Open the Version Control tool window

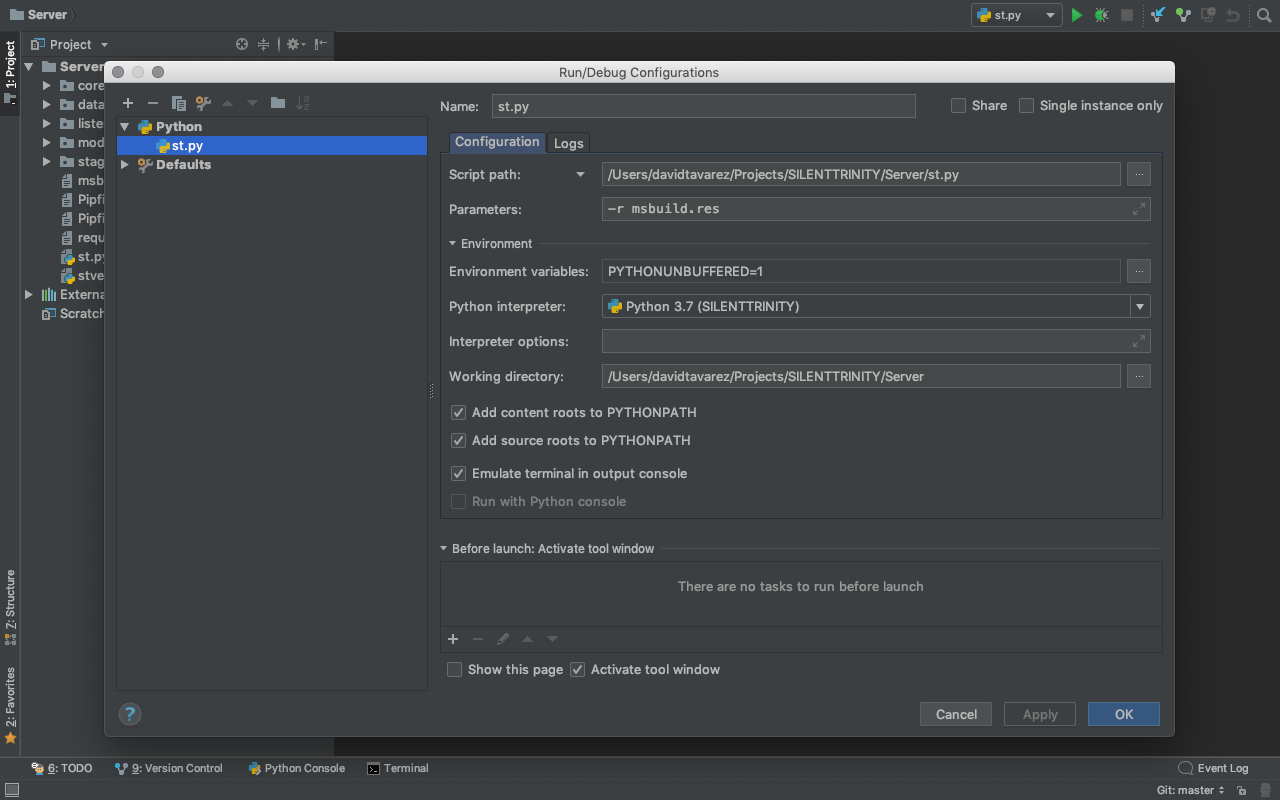tap(169, 768)
